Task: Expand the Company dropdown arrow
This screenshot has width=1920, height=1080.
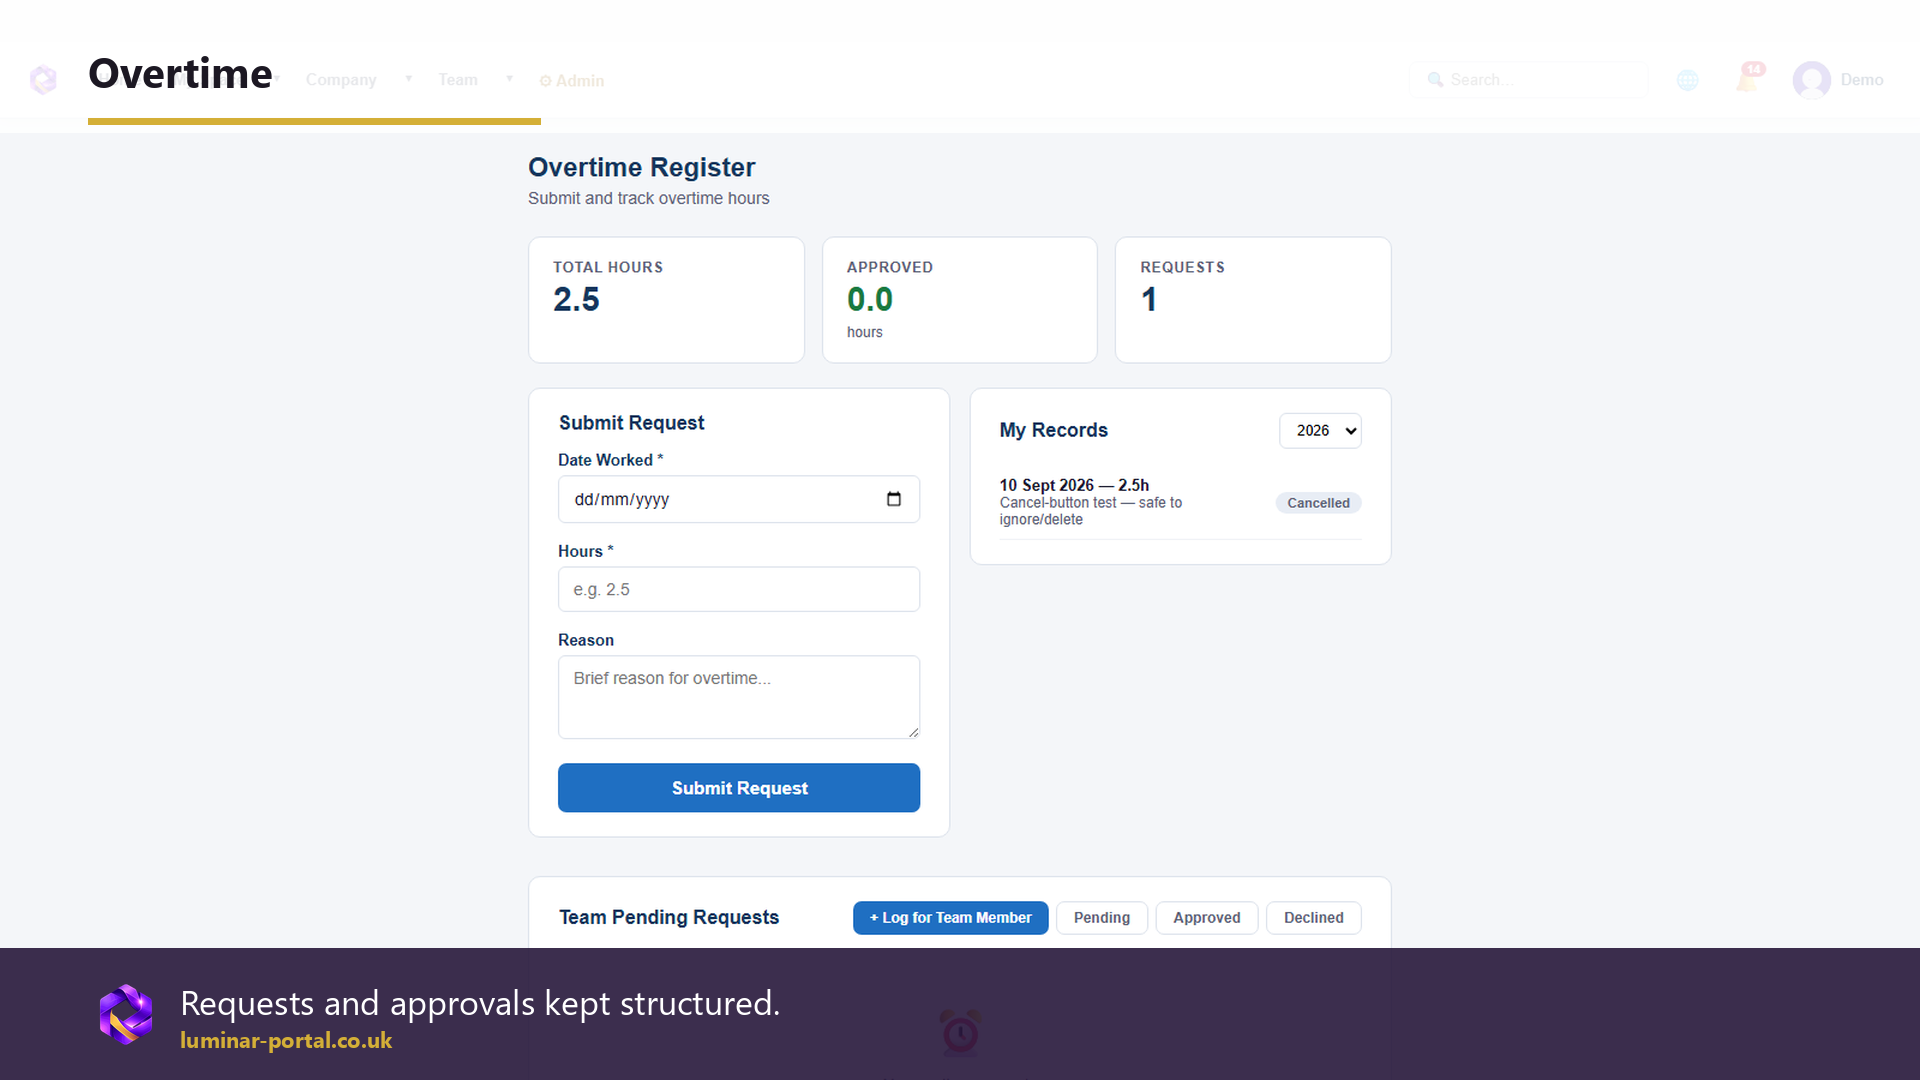Action: 408,79
